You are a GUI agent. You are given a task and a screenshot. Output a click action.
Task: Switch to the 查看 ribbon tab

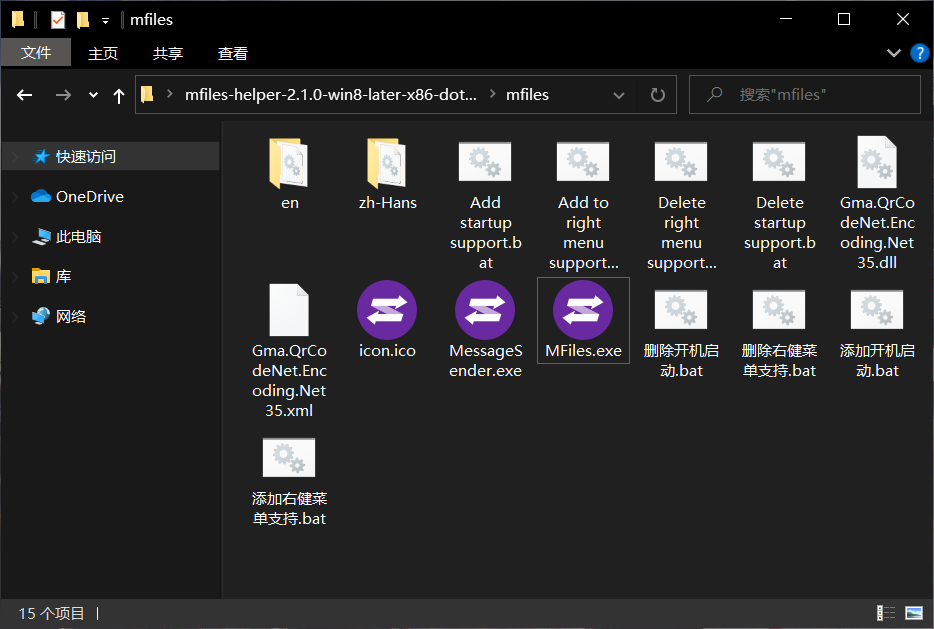click(232, 53)
